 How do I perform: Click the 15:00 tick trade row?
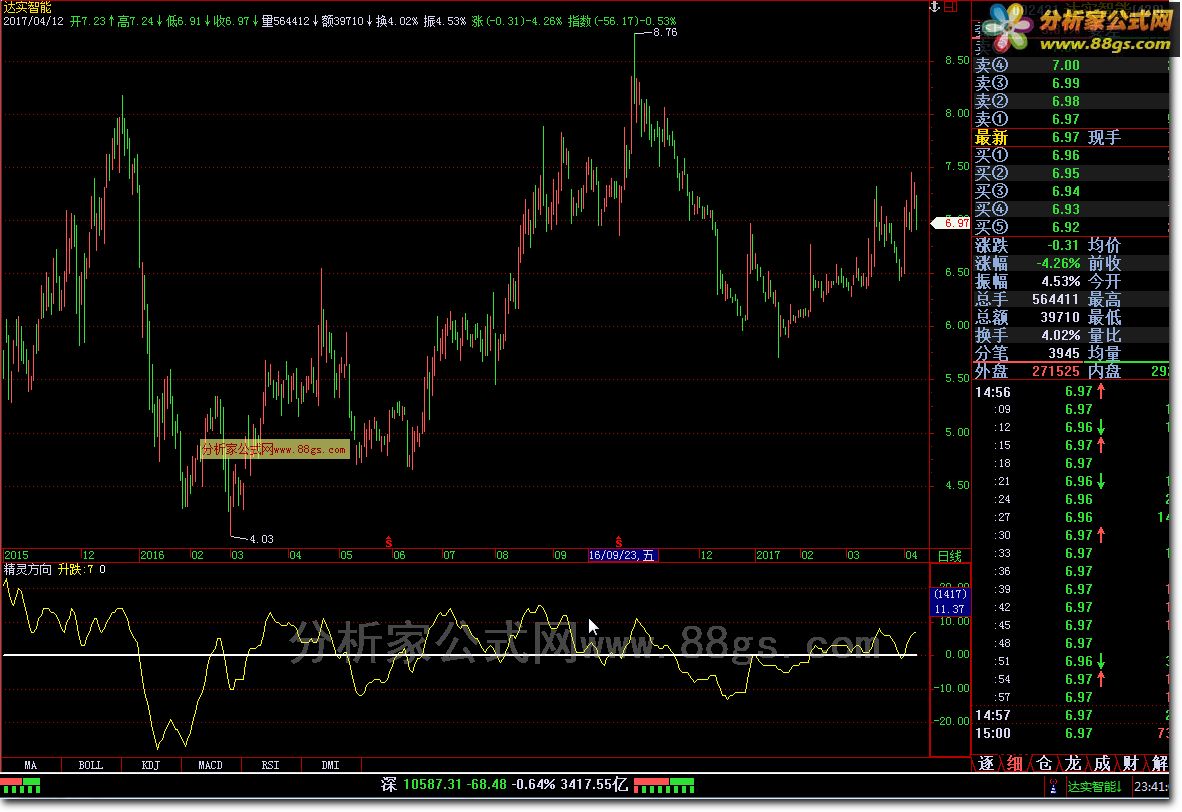click(1071, 733)
